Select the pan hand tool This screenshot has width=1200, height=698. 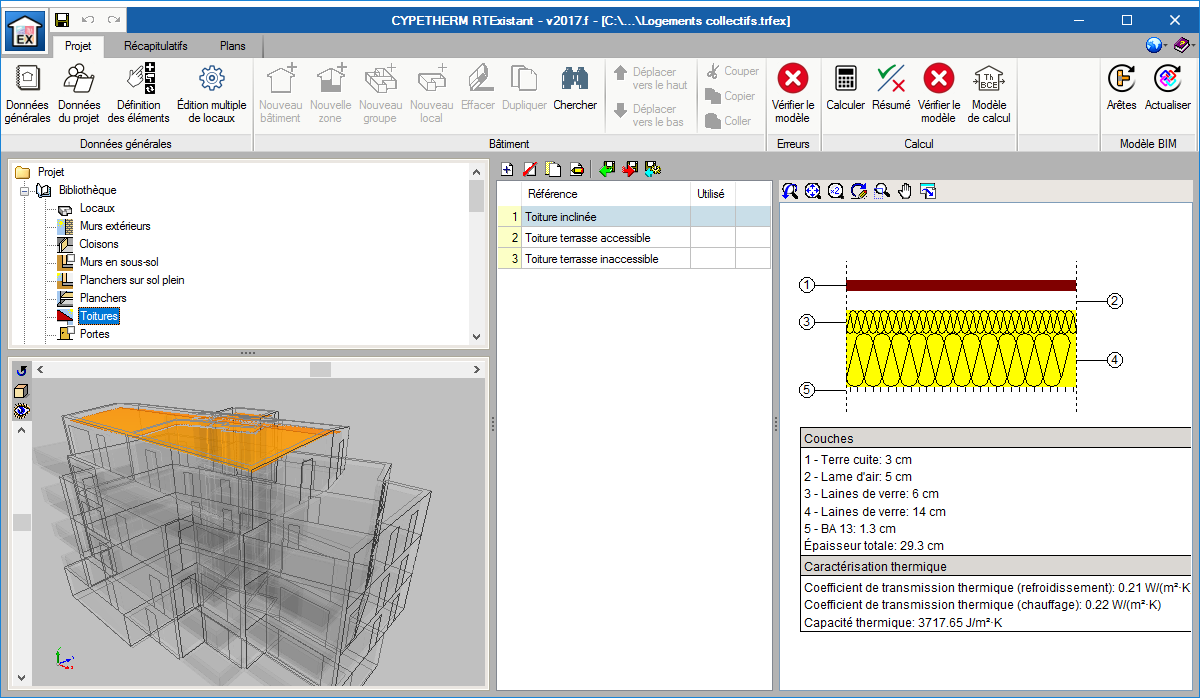(905, 191)
